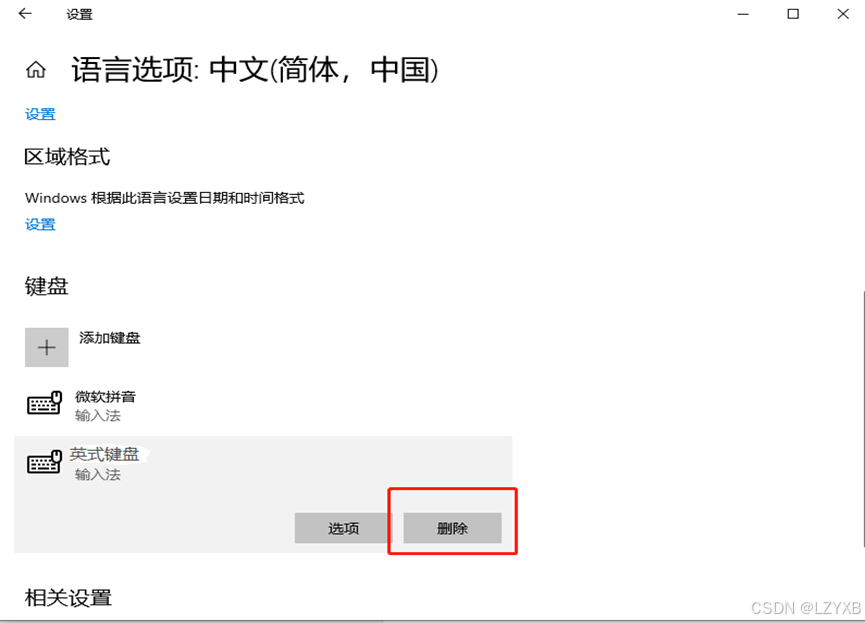Screen dimensions: 865x623
Task: Click the 相关设置 heading
Action: [x=68, y=598]
